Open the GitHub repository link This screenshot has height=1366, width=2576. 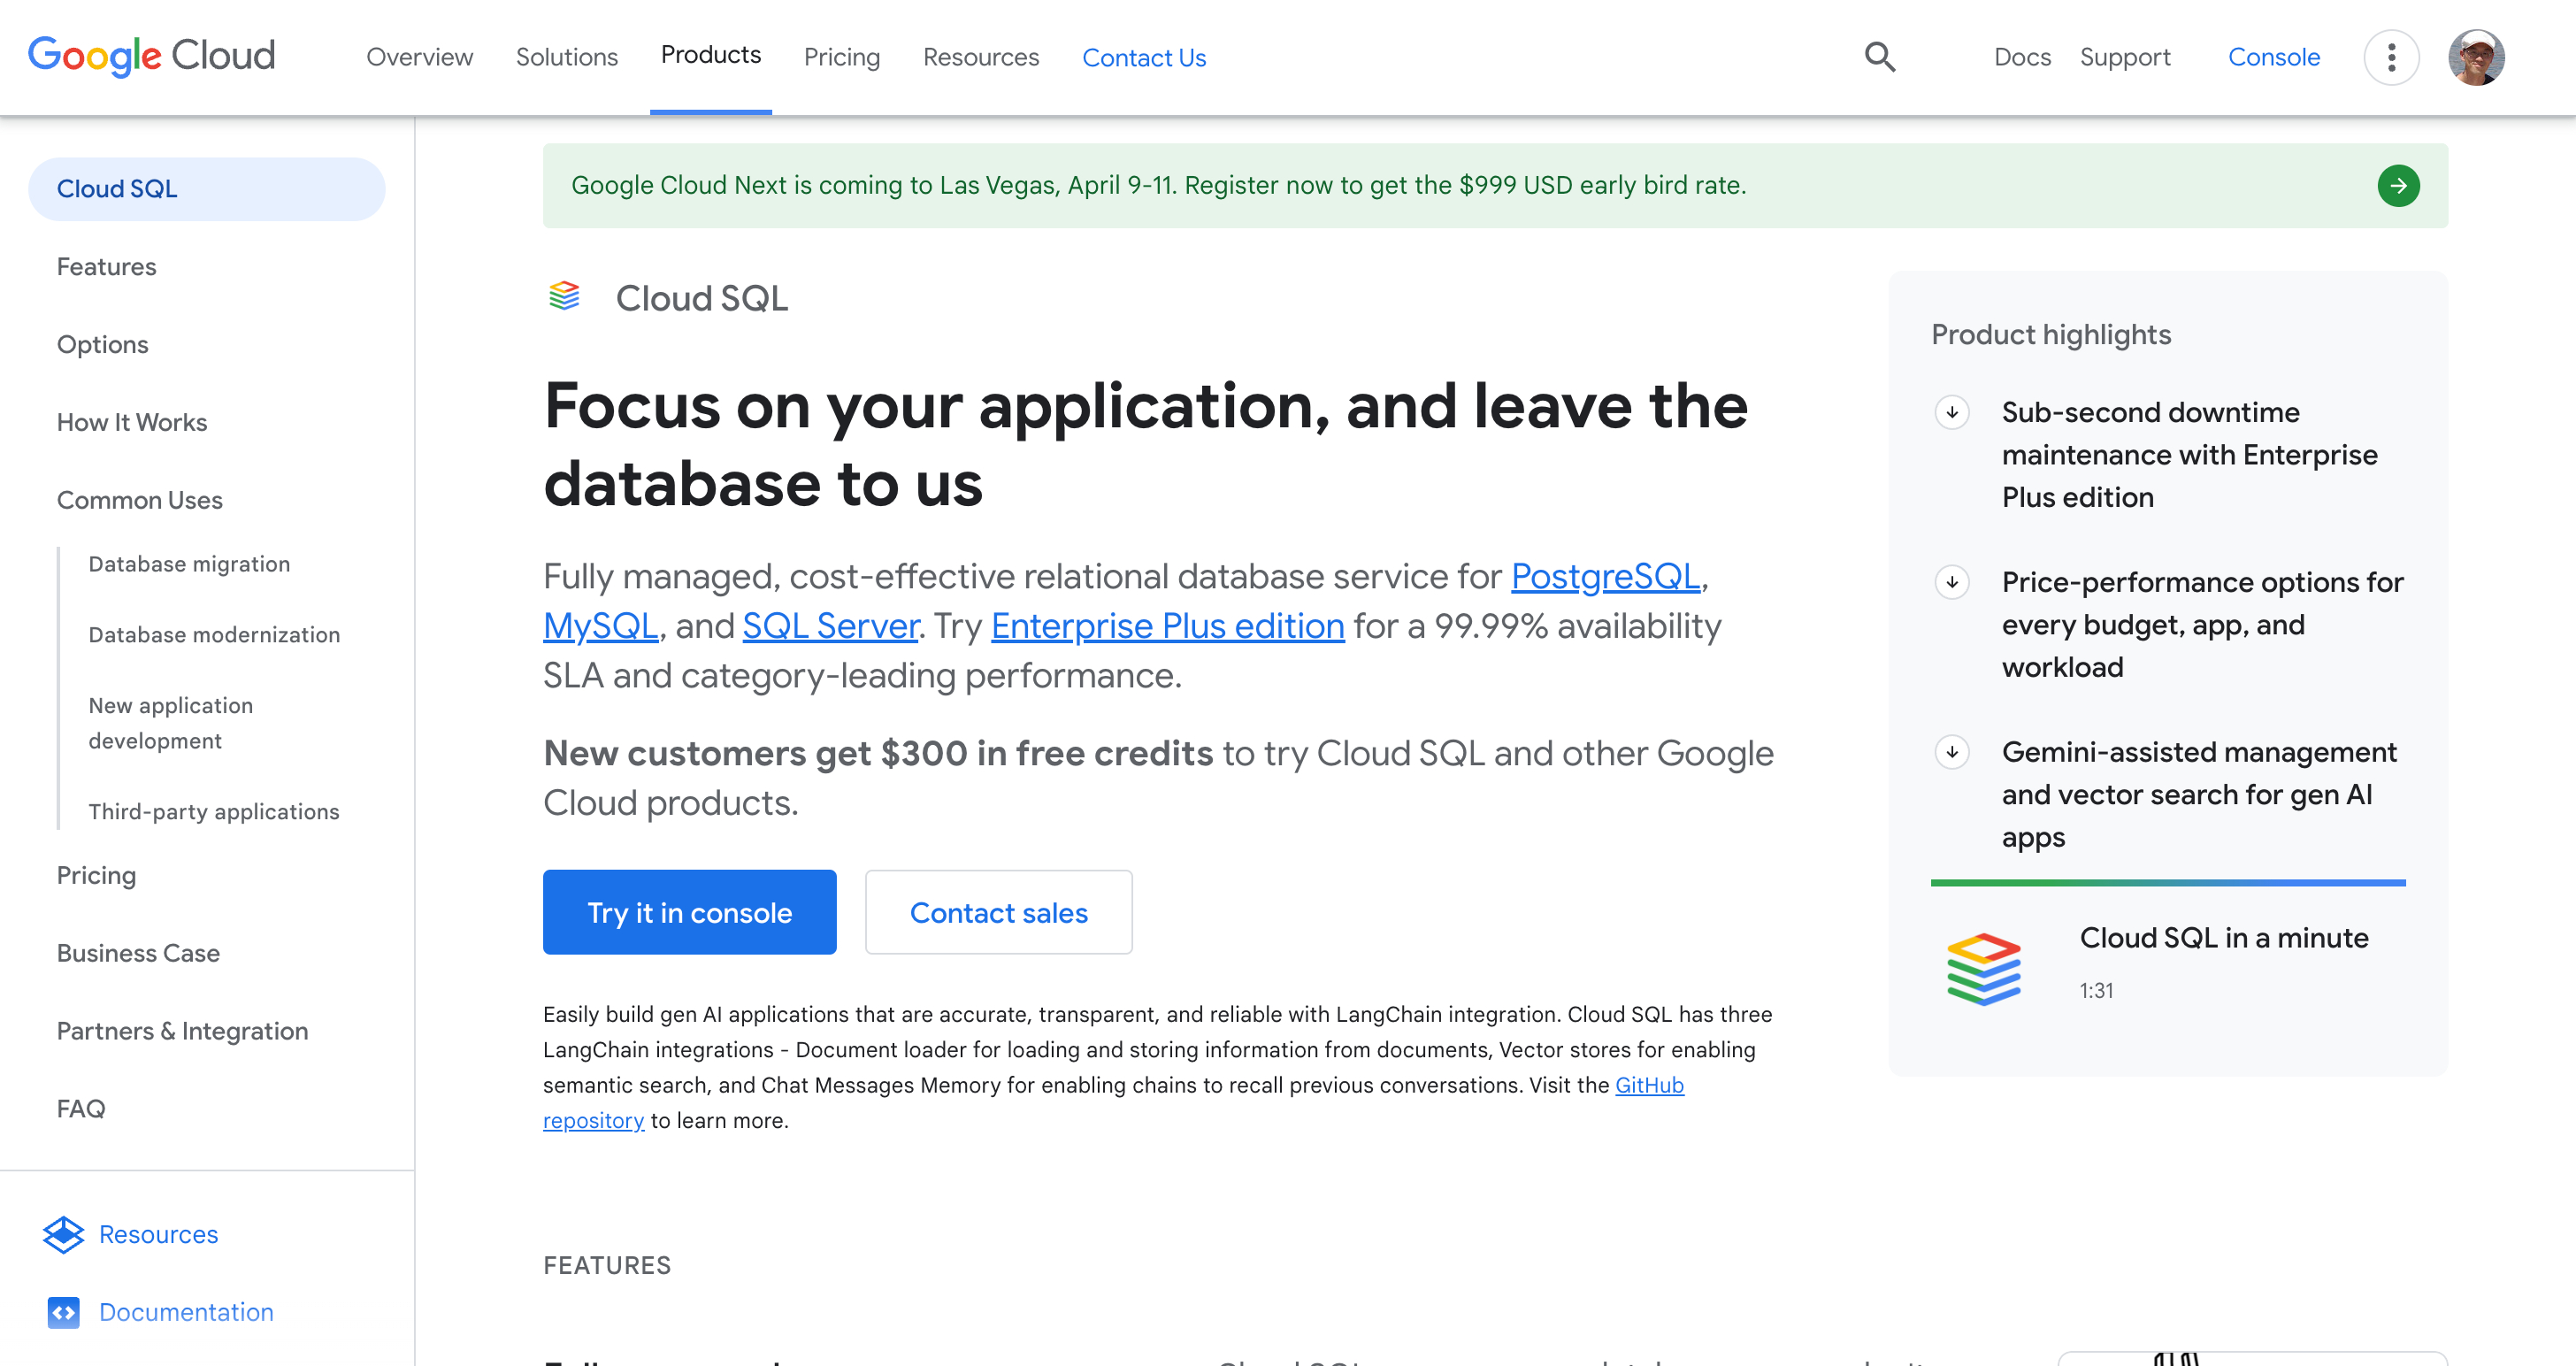click(x=1649, y=1085)
